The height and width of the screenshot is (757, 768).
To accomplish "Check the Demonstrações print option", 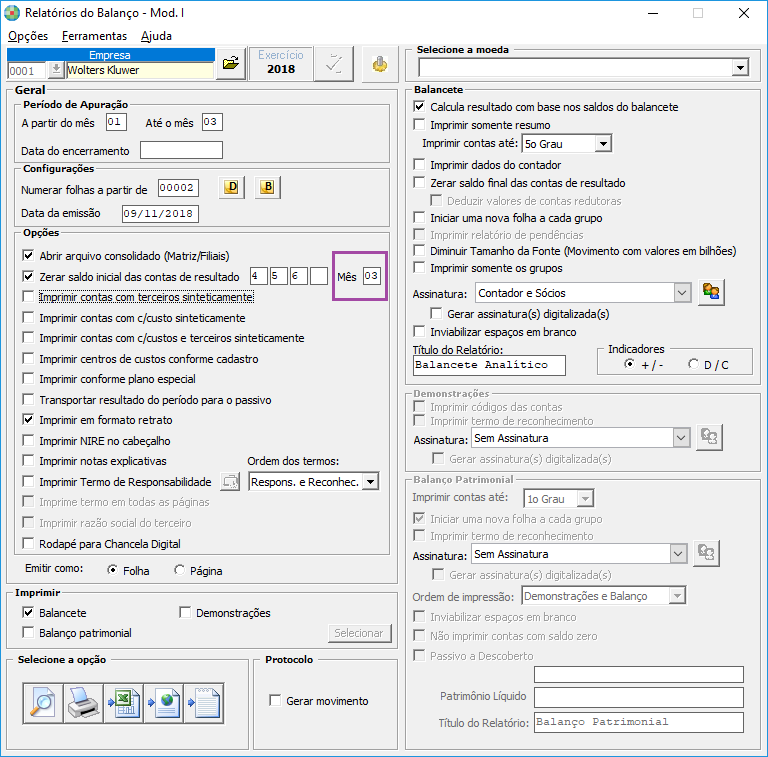I will point(185,613).
